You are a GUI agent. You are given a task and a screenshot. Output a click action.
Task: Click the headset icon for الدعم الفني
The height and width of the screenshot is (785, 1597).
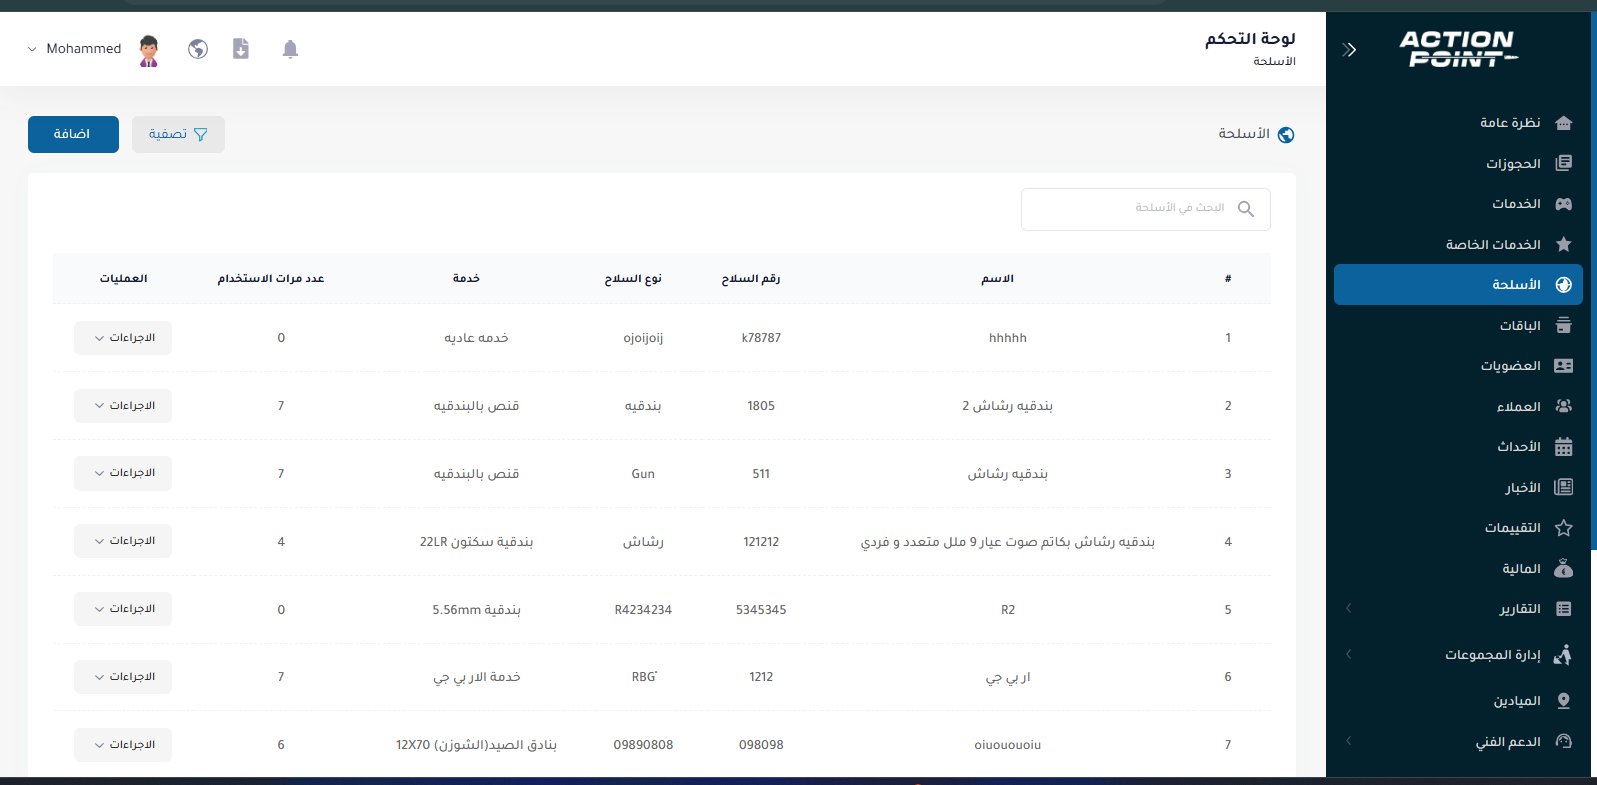(x=1564, y=741)
